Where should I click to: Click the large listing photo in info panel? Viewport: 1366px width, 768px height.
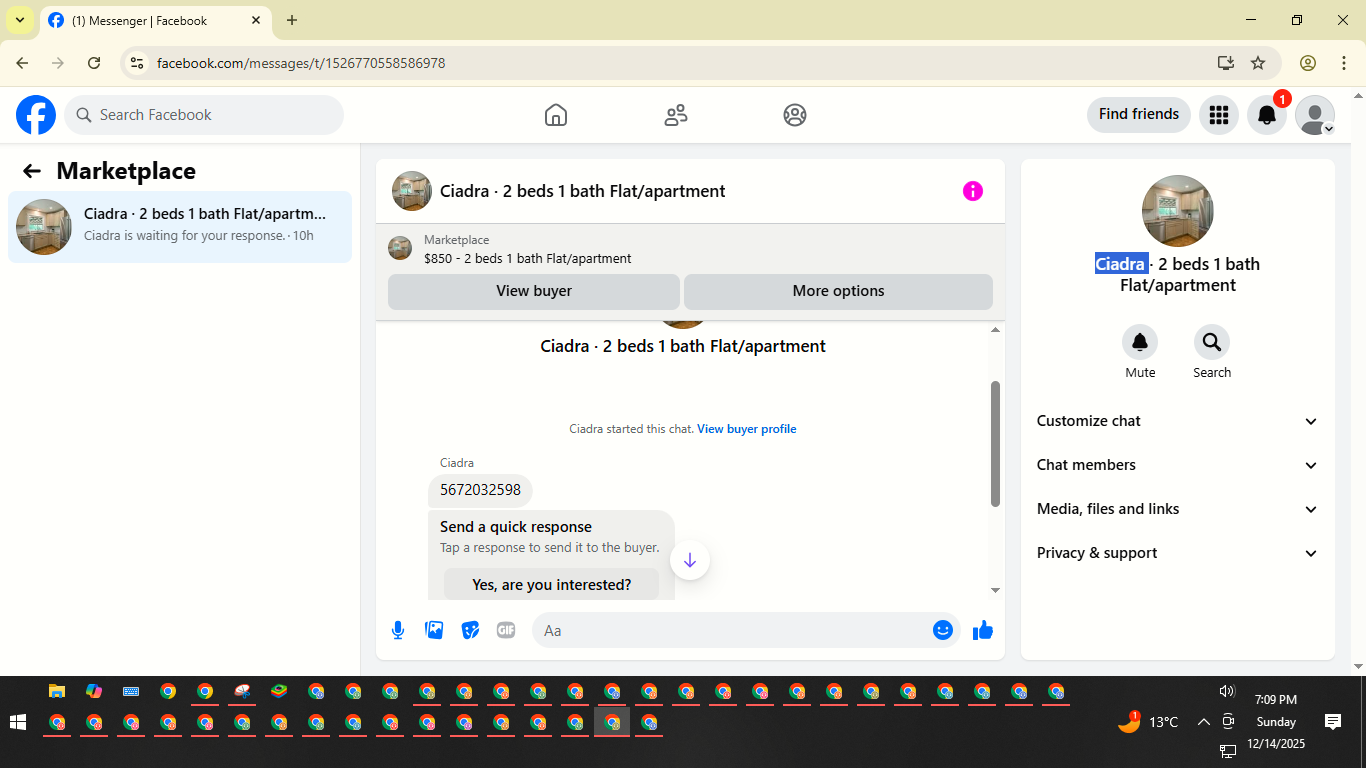[1178, 211]
